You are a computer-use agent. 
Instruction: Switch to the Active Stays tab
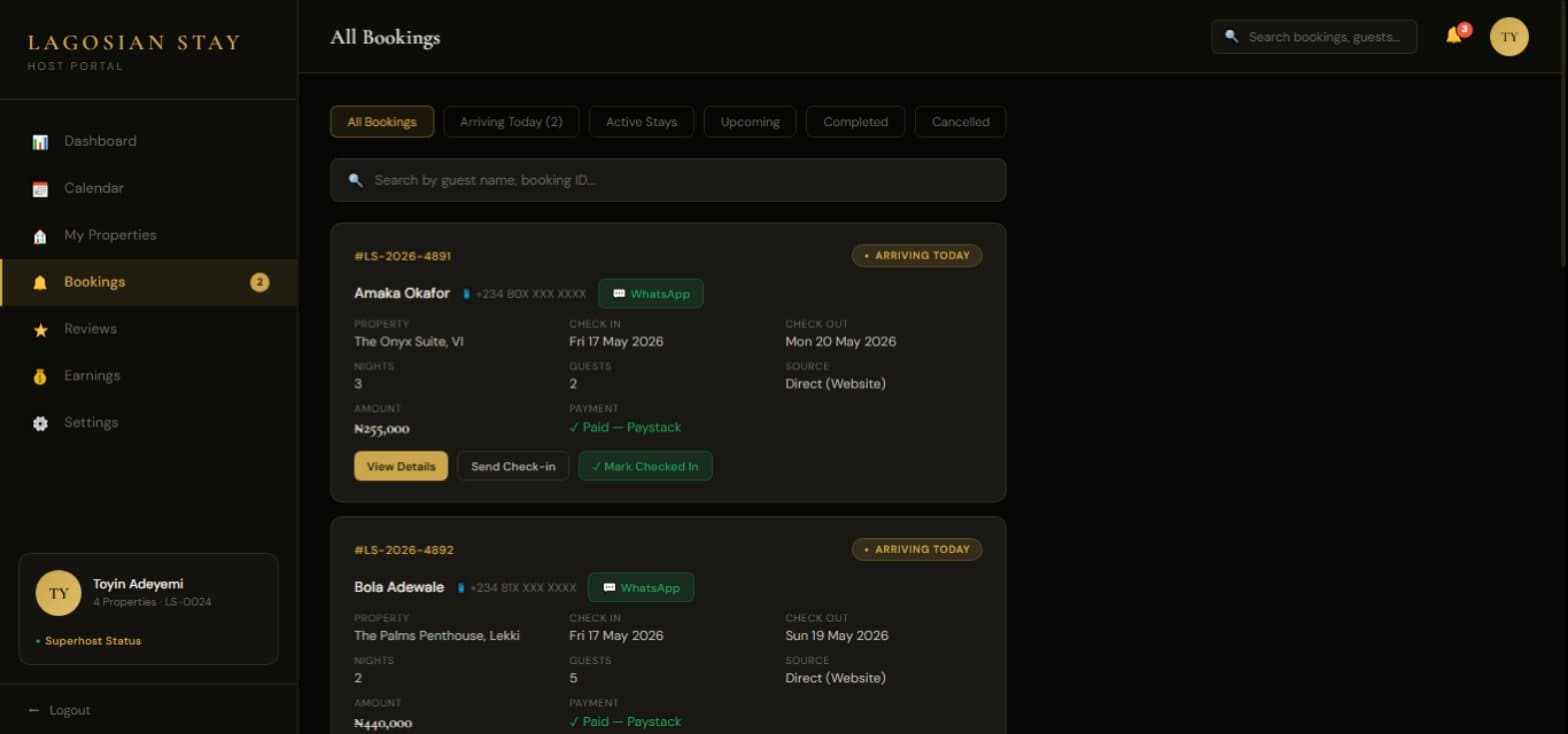pyautogui.click(x=641, y=122)
